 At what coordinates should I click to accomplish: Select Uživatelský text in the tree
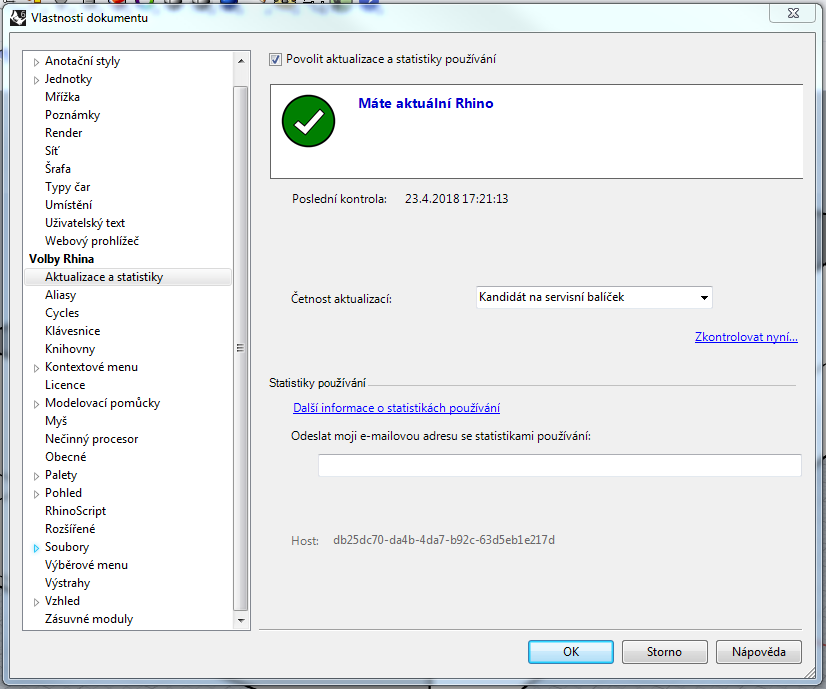[85, 223]
